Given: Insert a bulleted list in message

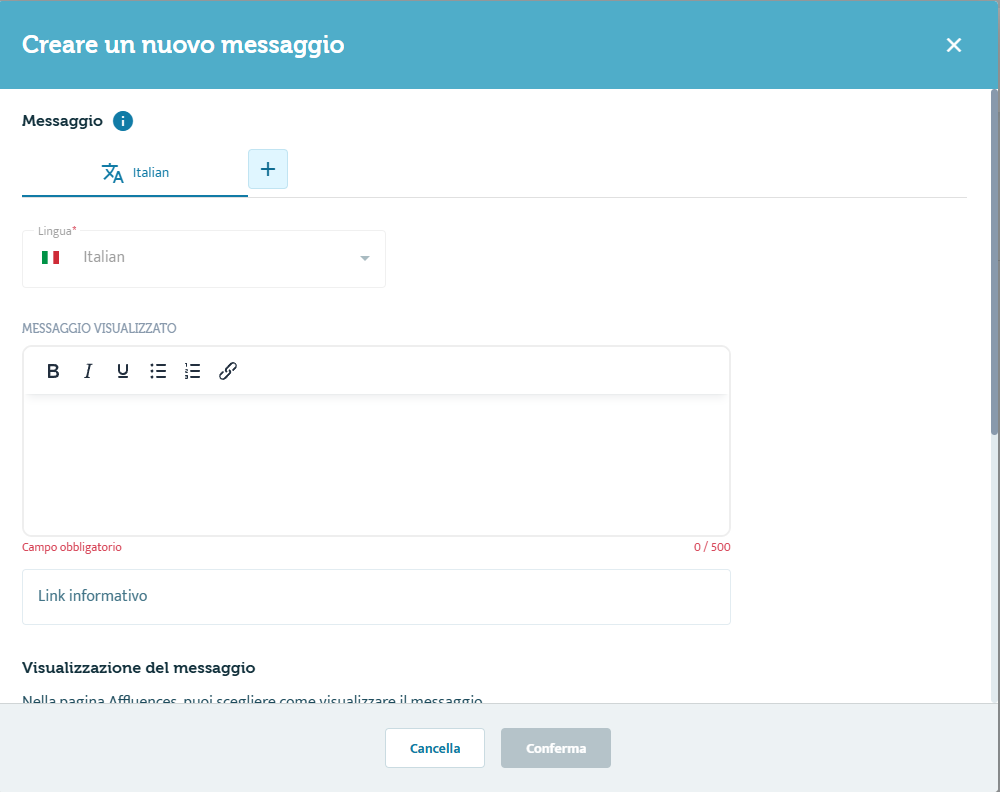Looking at the screenshot, I should pos(158,371).
